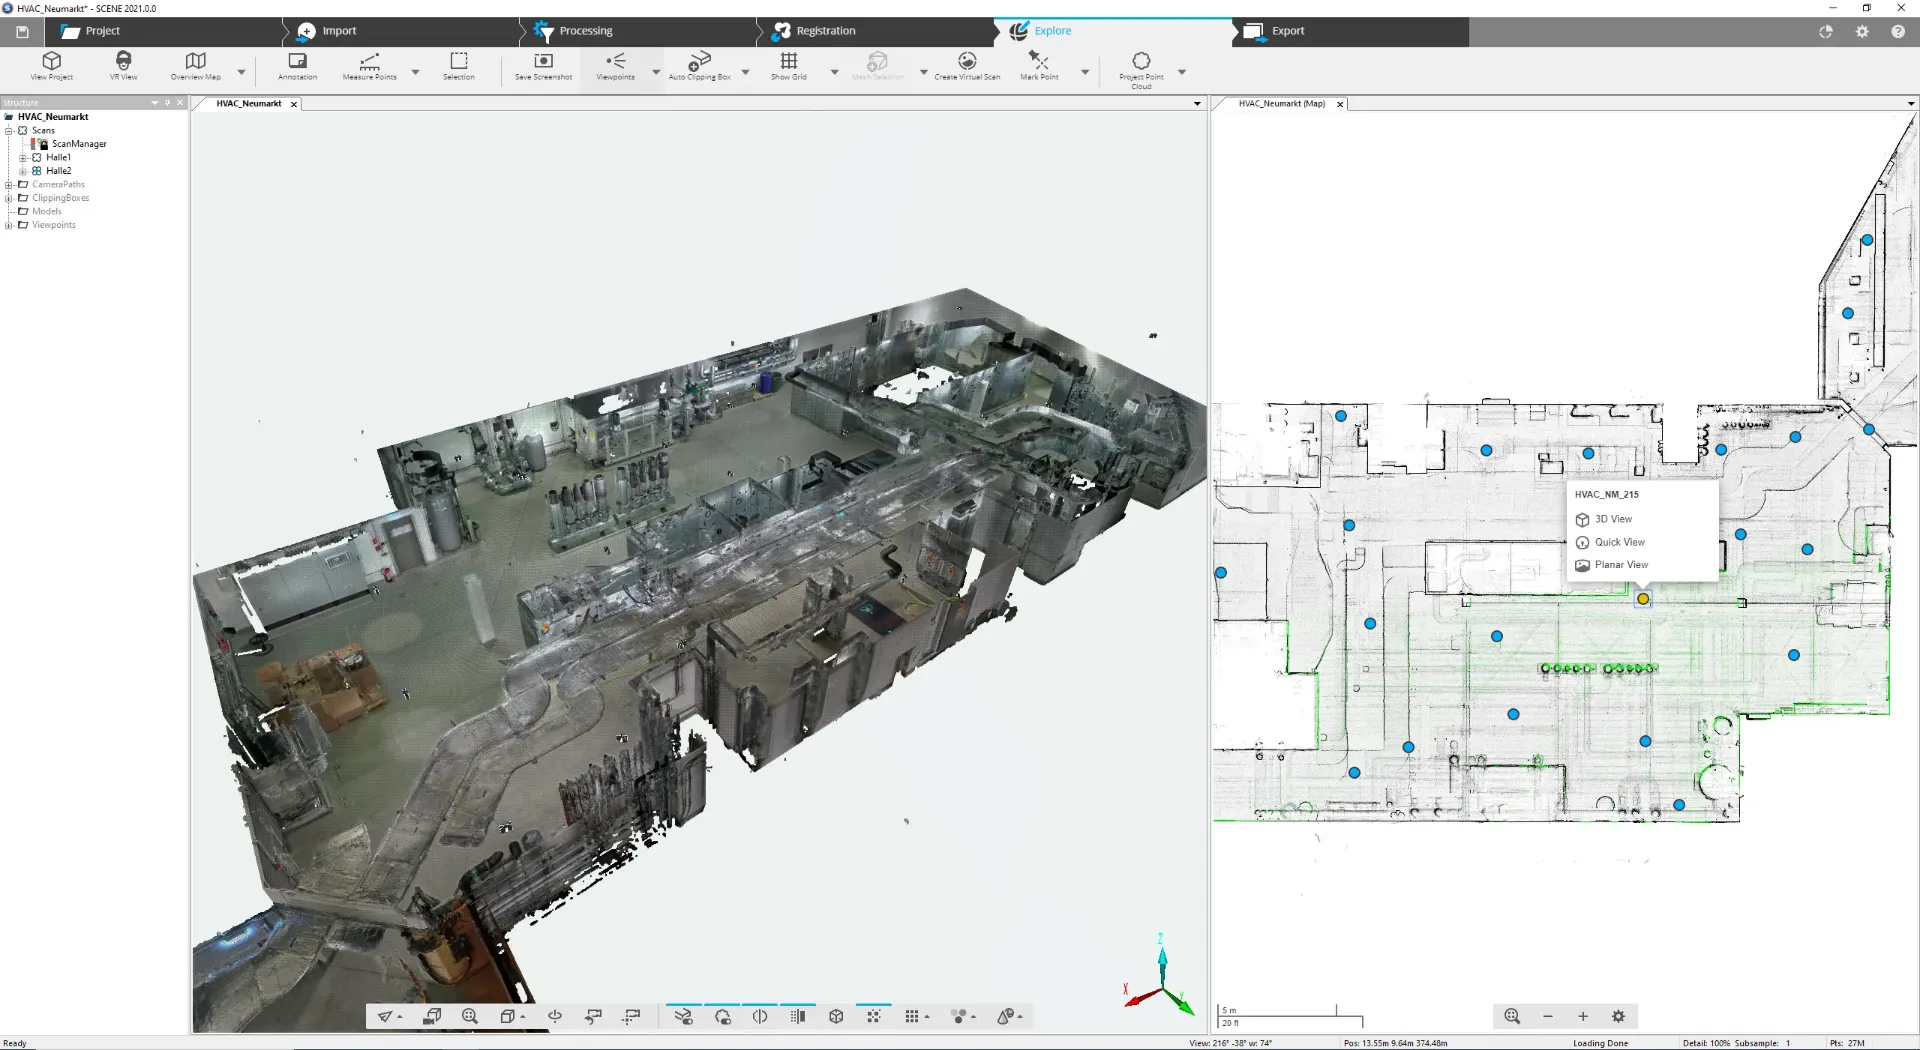Click the map zoom-in plus button

coord(1583,1016)
